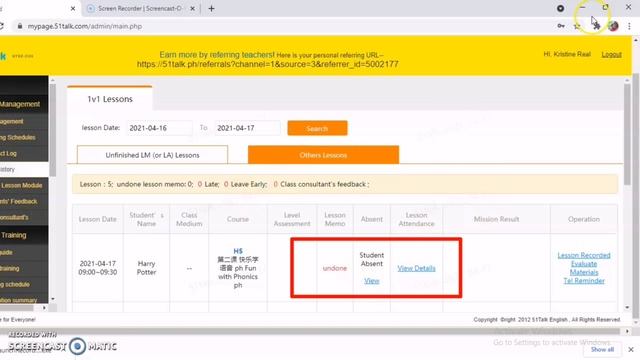Viewport: 640px width, 360px height.
Task: Open the Lesson Module sidebar item
Action: [x=22, y=185]
